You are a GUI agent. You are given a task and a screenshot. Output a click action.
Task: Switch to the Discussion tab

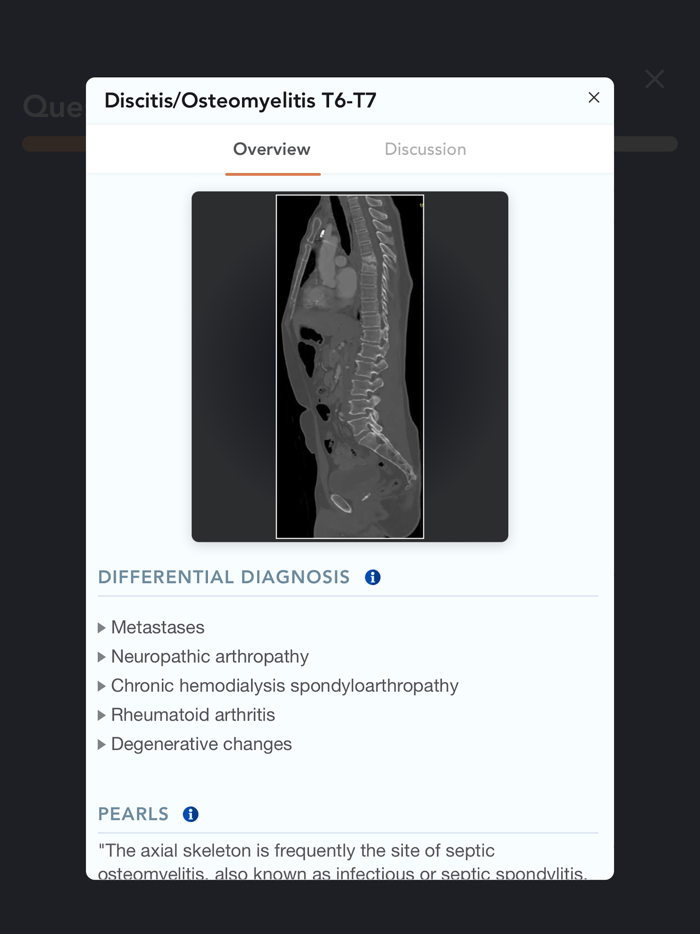(x=424, y=148)
